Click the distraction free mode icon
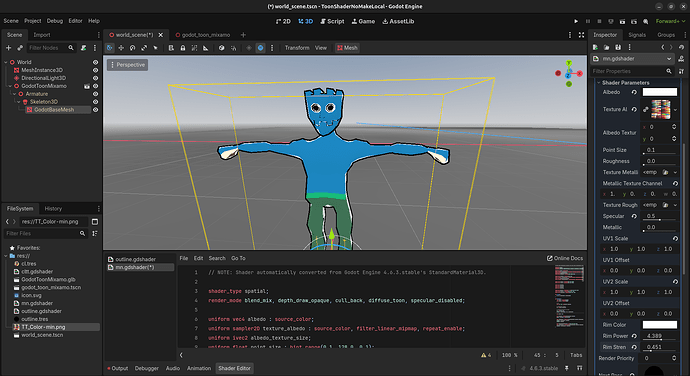Viewport: 690px width, 376px height. pyautogui.click(x=581, y=35)
